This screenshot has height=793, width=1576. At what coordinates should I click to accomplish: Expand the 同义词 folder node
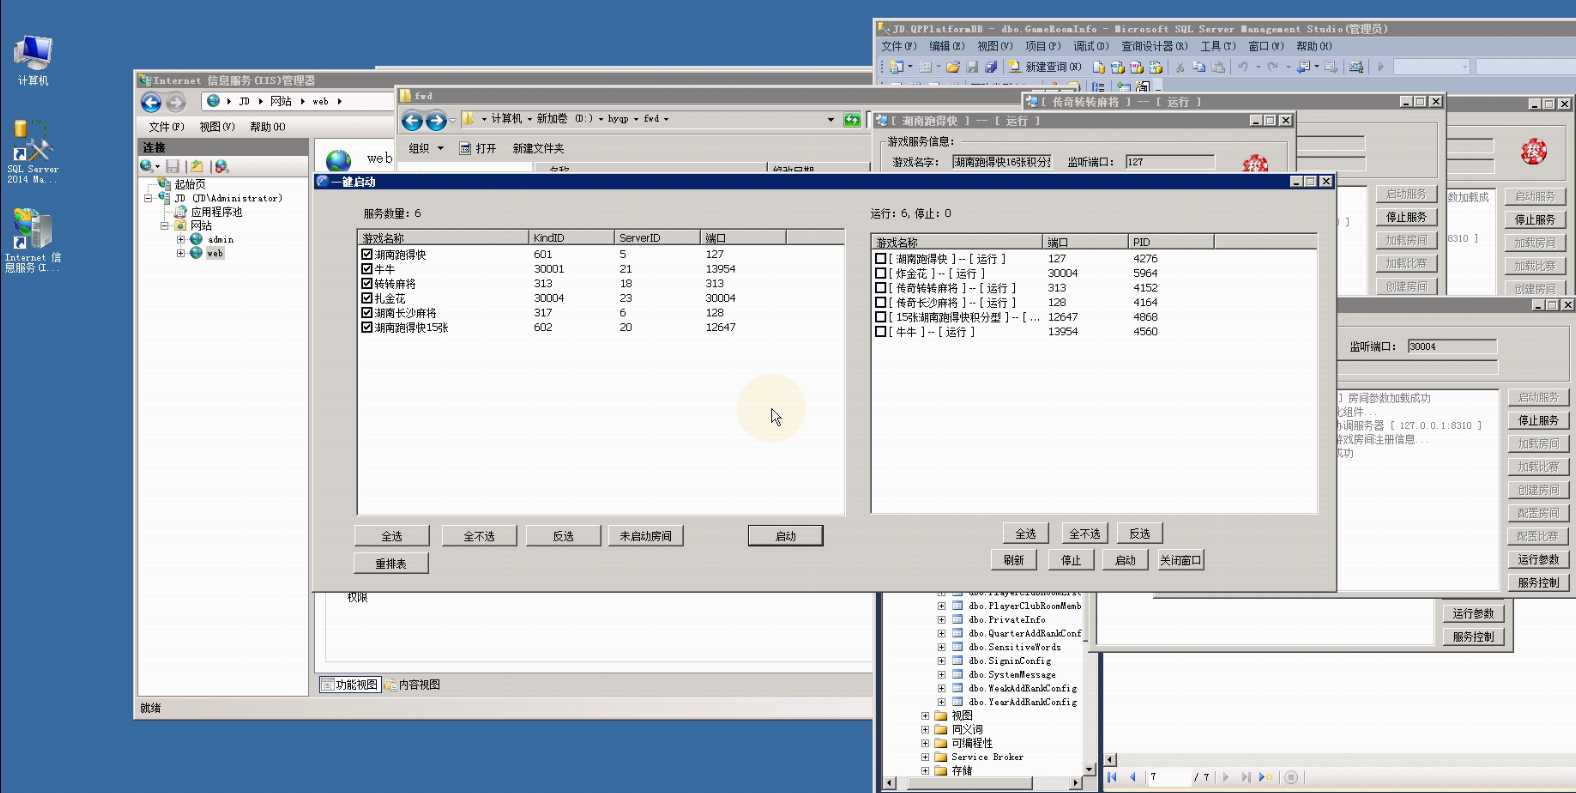pos(925,730)
